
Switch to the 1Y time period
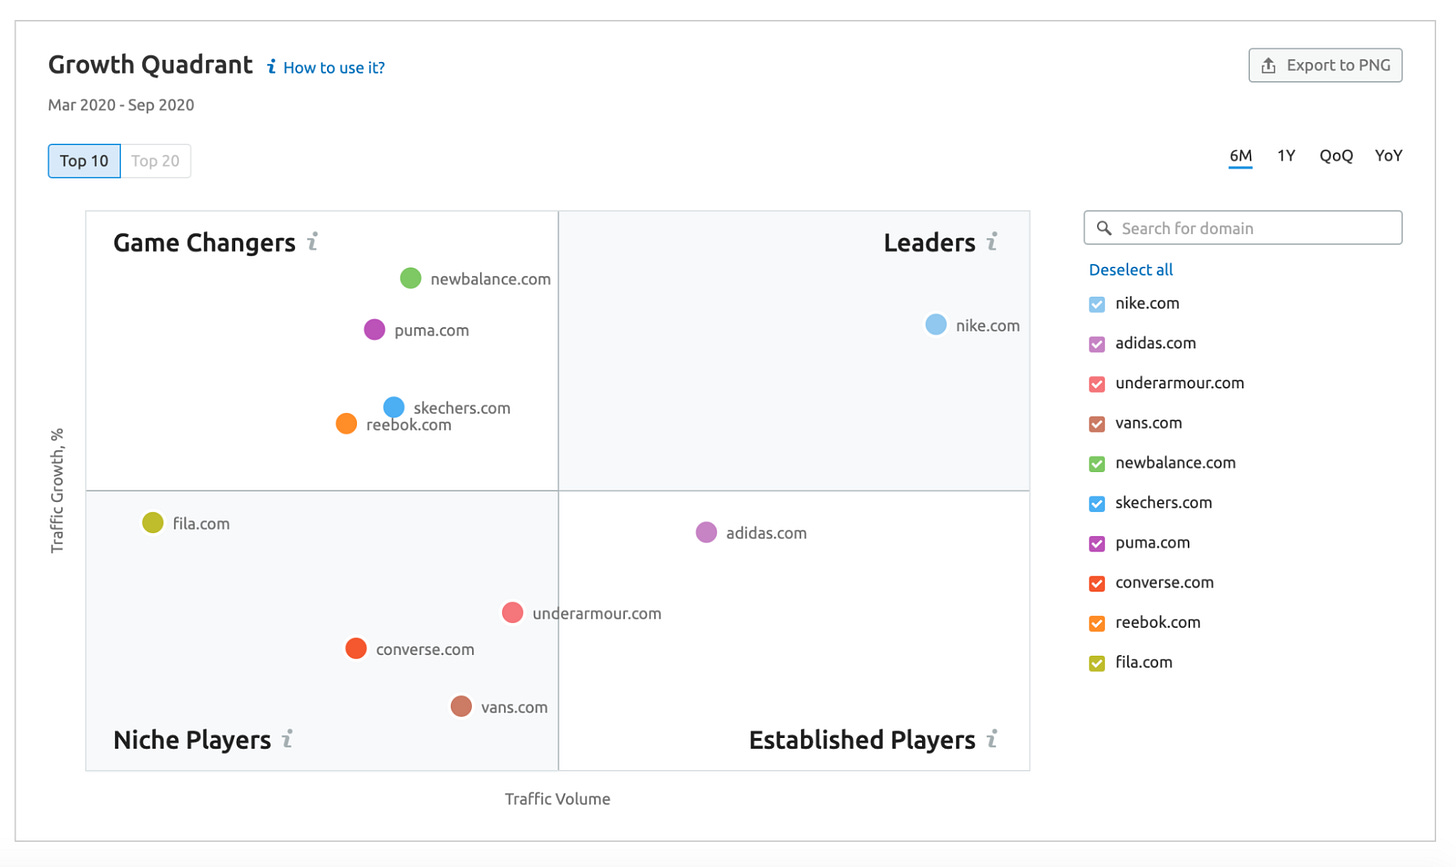coord(1286,155)
